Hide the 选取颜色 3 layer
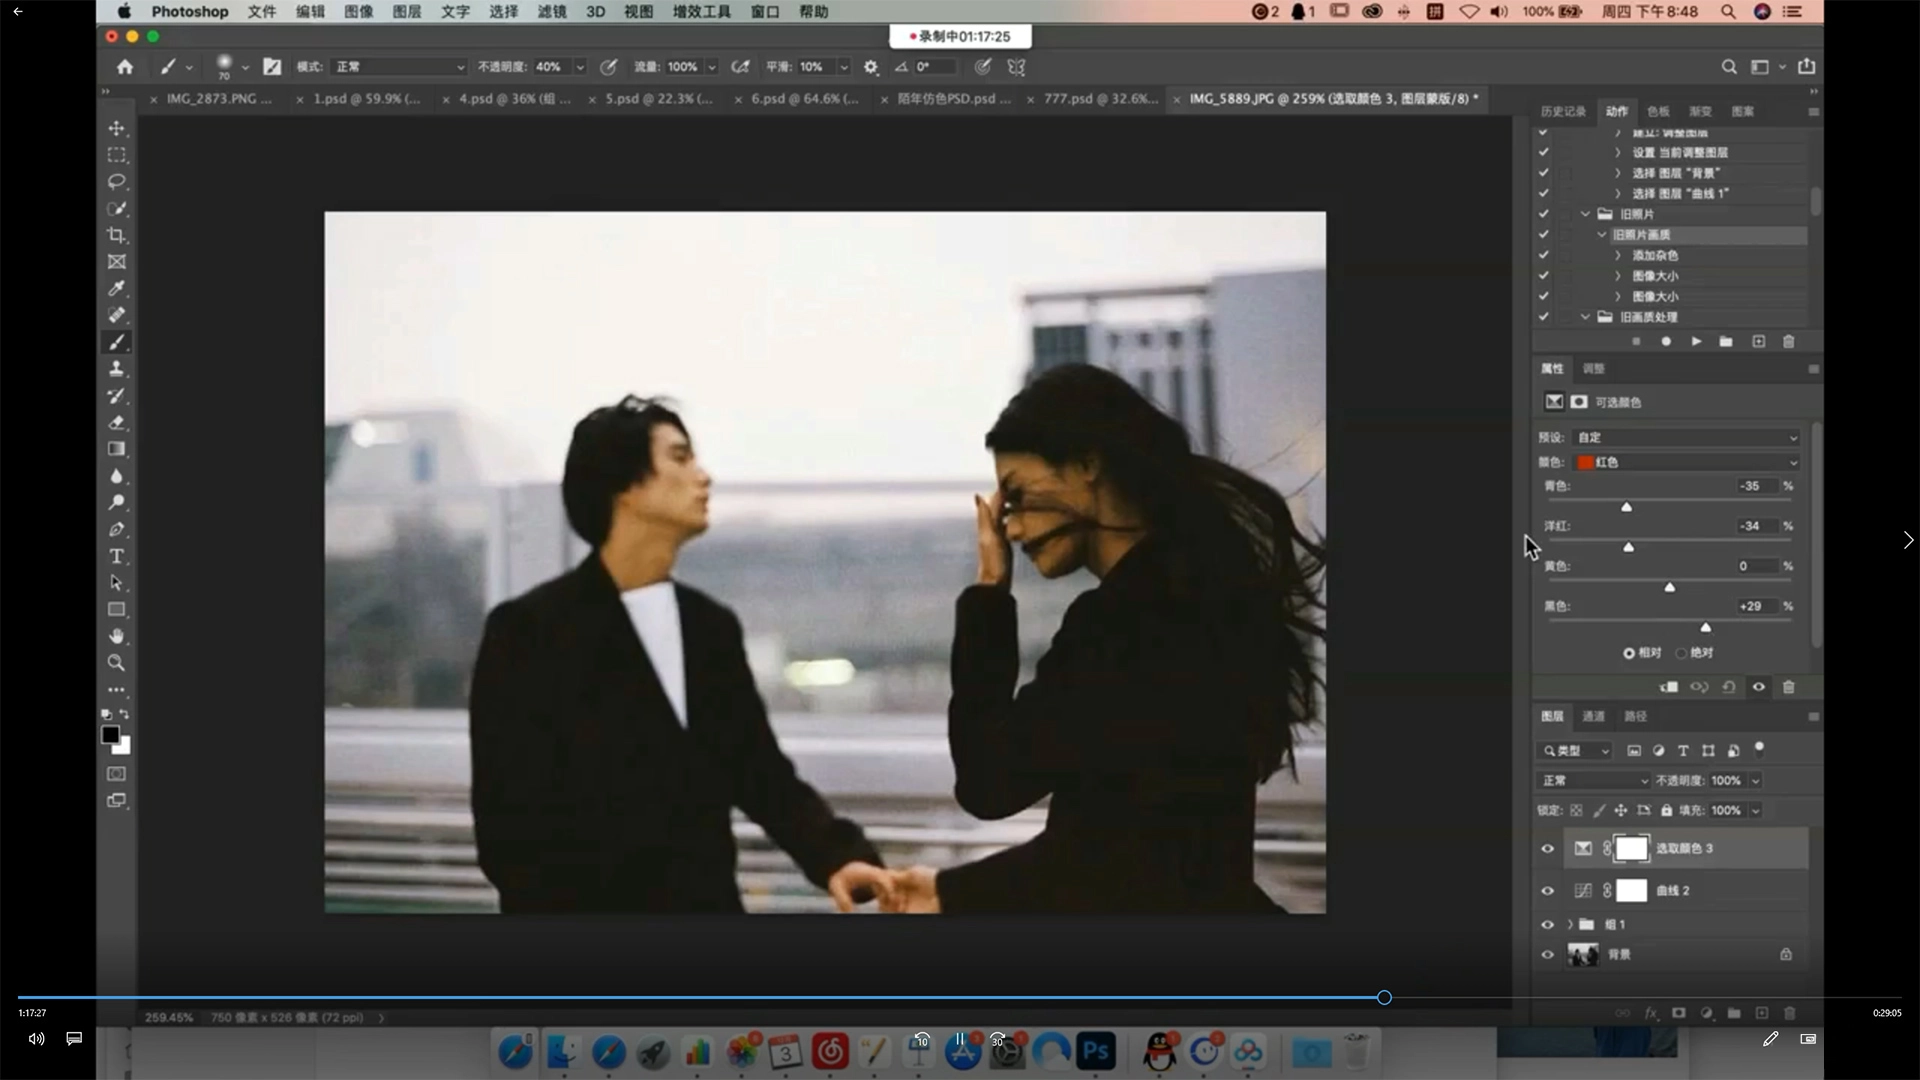The image size is (1920, 1080). (1547, 849)
